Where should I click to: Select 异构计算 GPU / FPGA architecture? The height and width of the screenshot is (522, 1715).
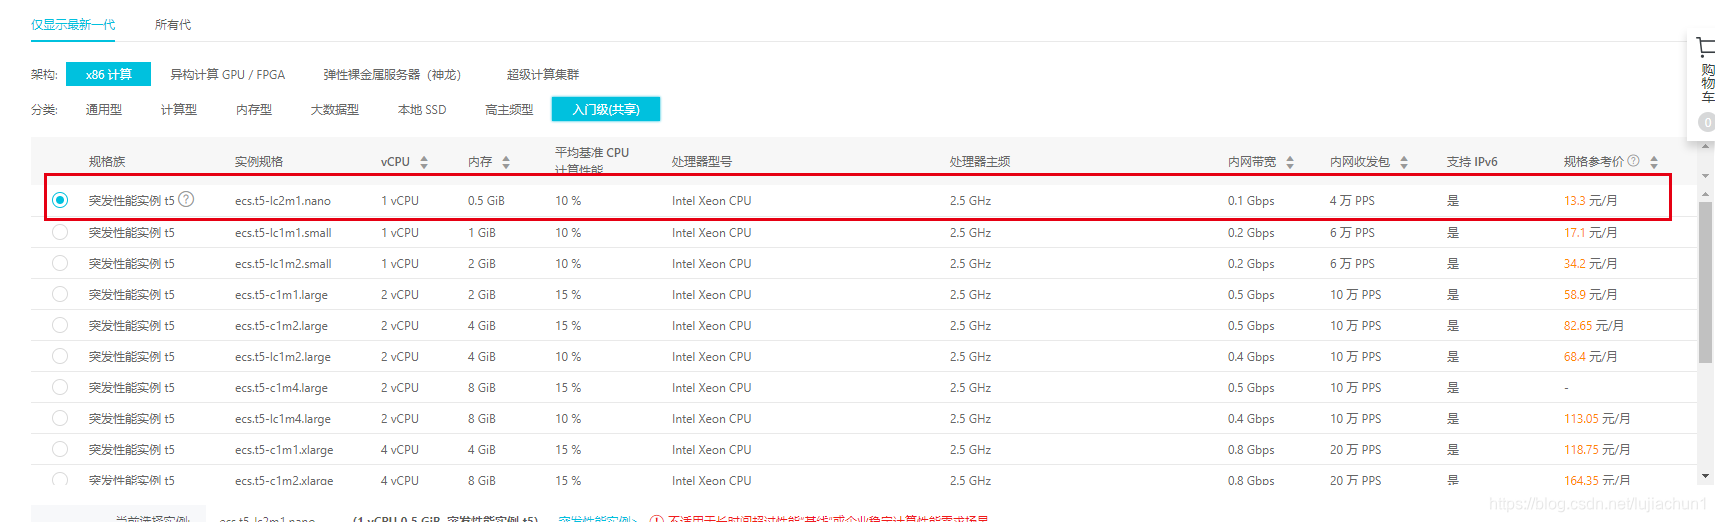(228, 74)
